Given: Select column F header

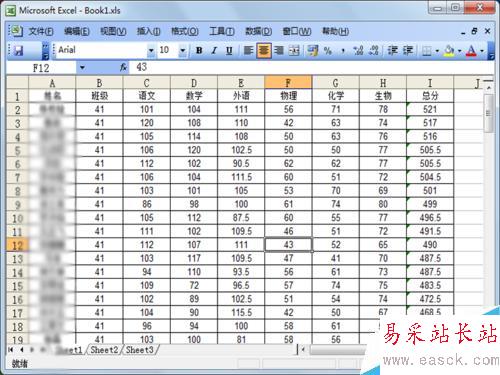Looking at the screenshot, I should pos(288,82).
